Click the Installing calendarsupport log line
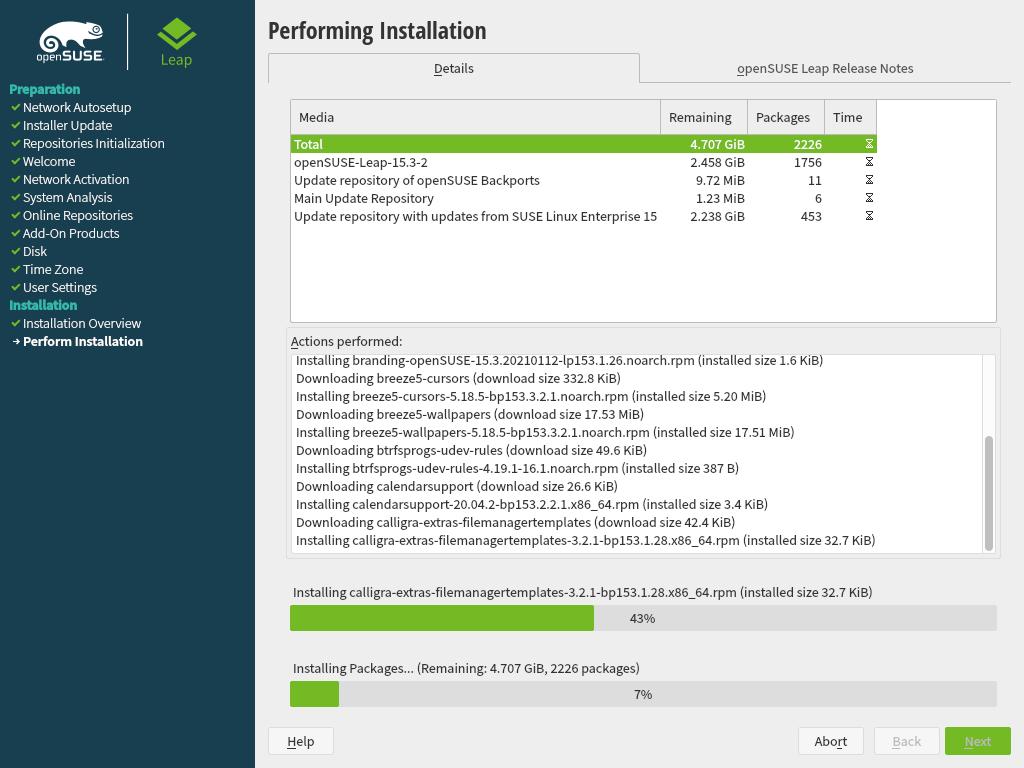 point(532,504)
